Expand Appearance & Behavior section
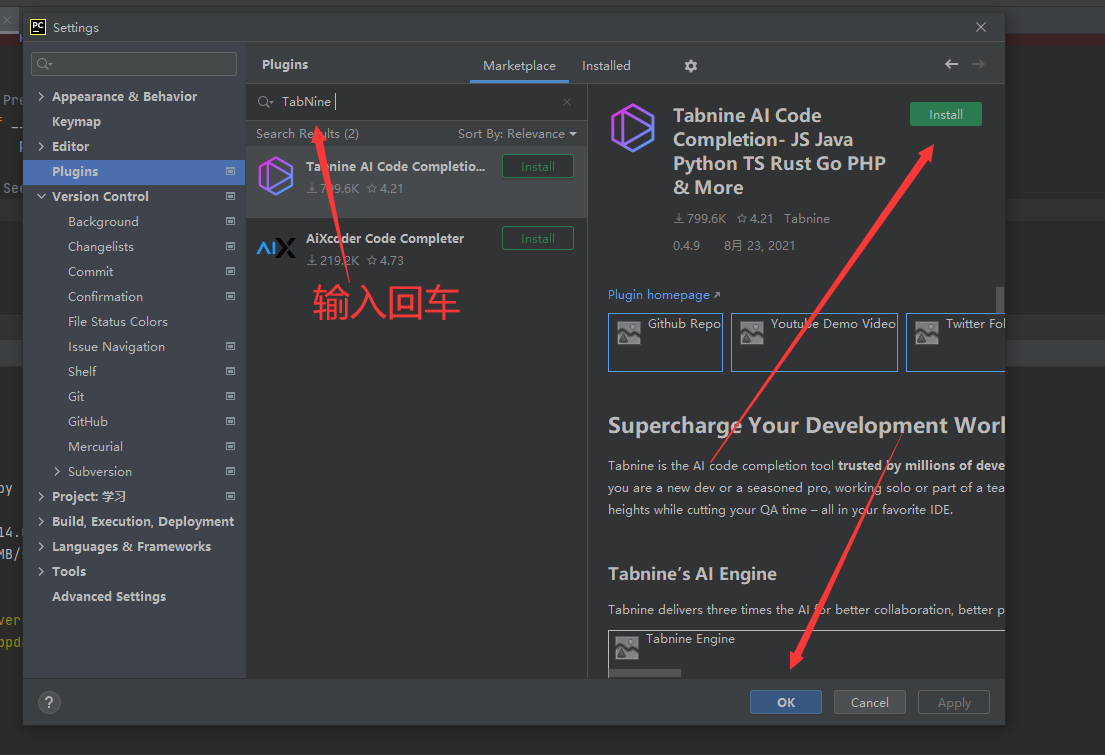Screen dimensions: 1105x755 41,97
